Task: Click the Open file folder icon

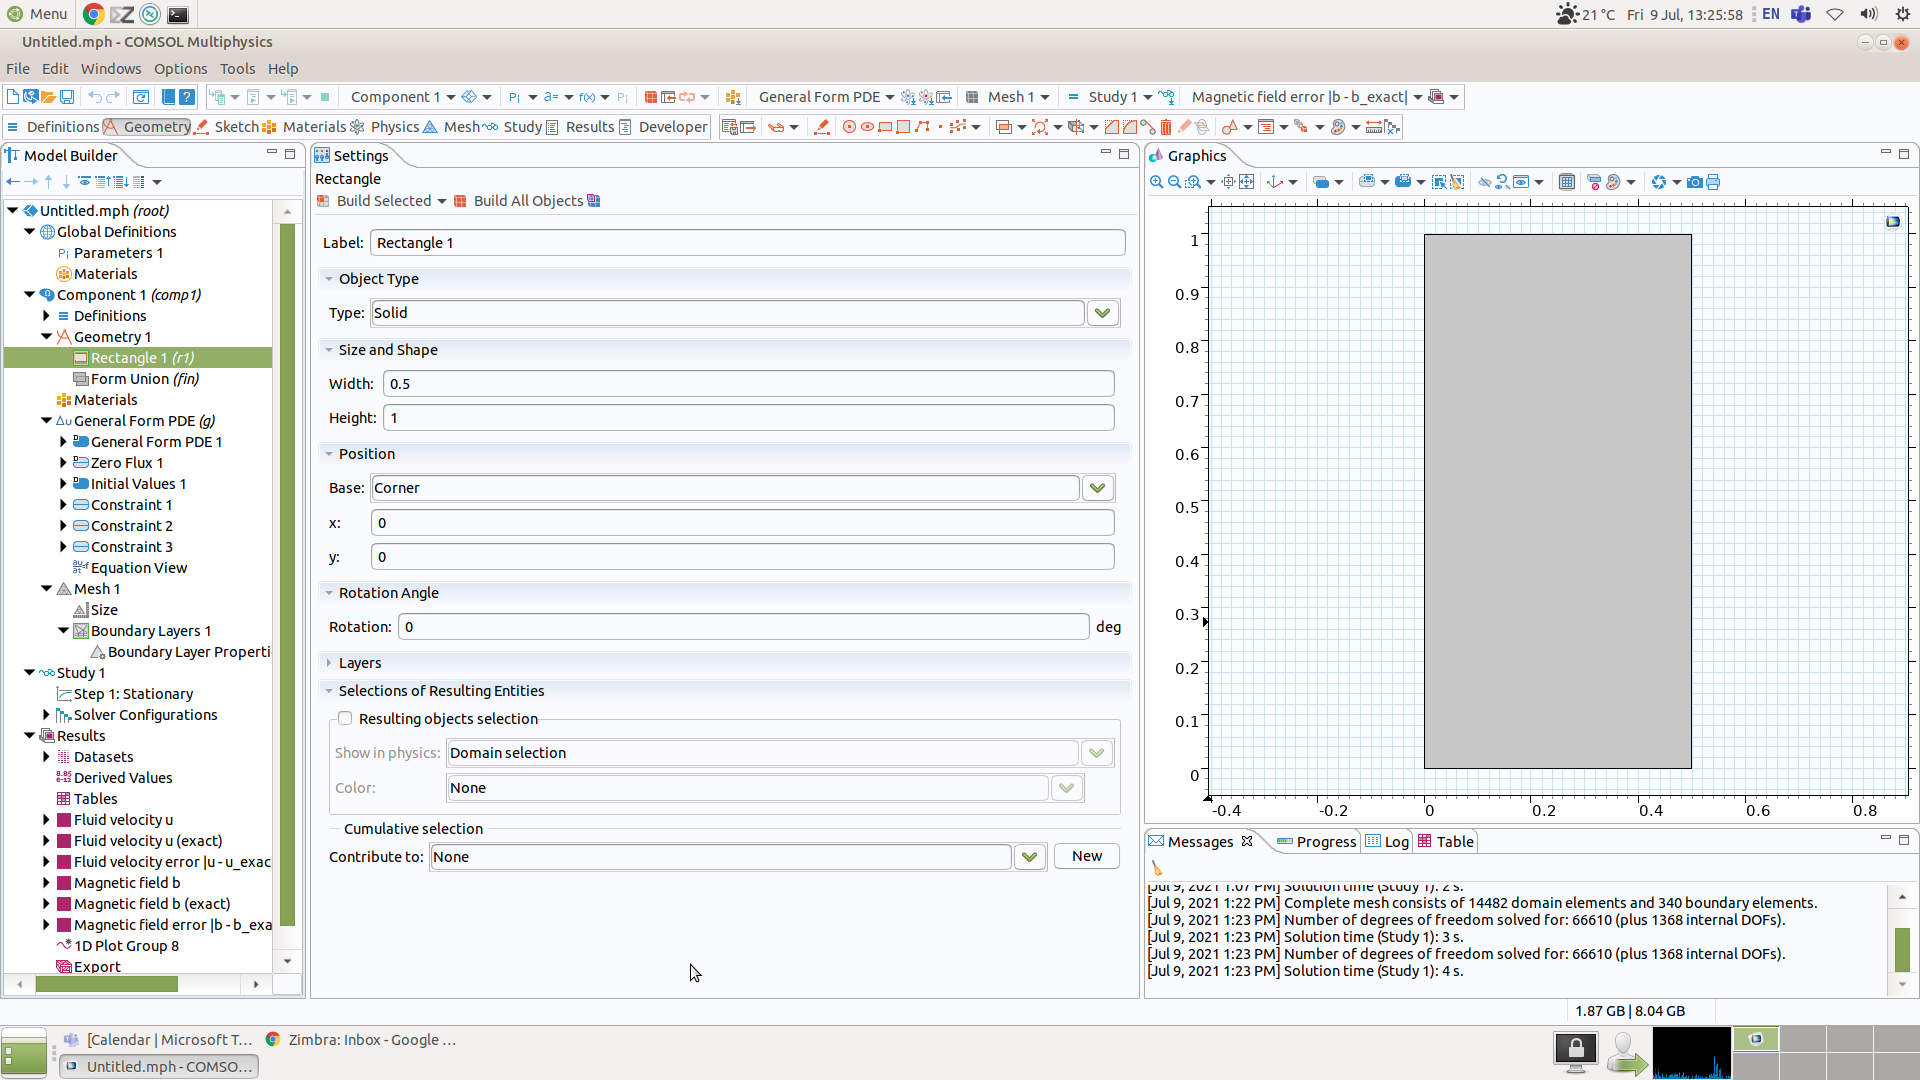Action: pos(48,97)
